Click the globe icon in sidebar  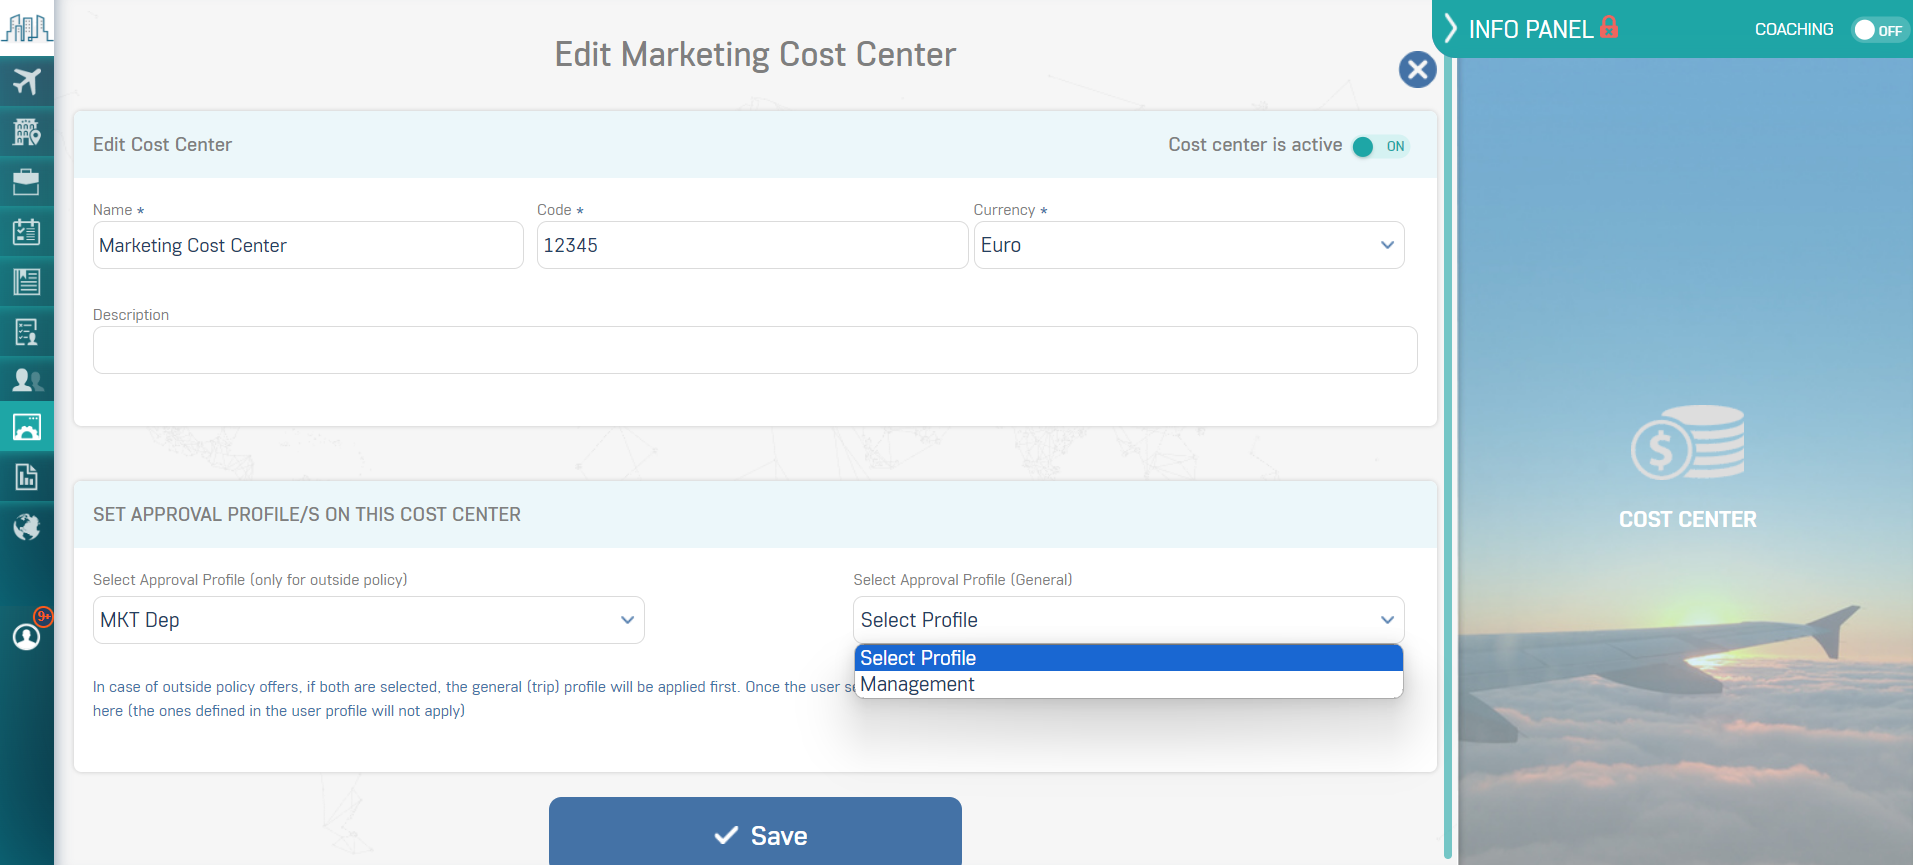27,527
